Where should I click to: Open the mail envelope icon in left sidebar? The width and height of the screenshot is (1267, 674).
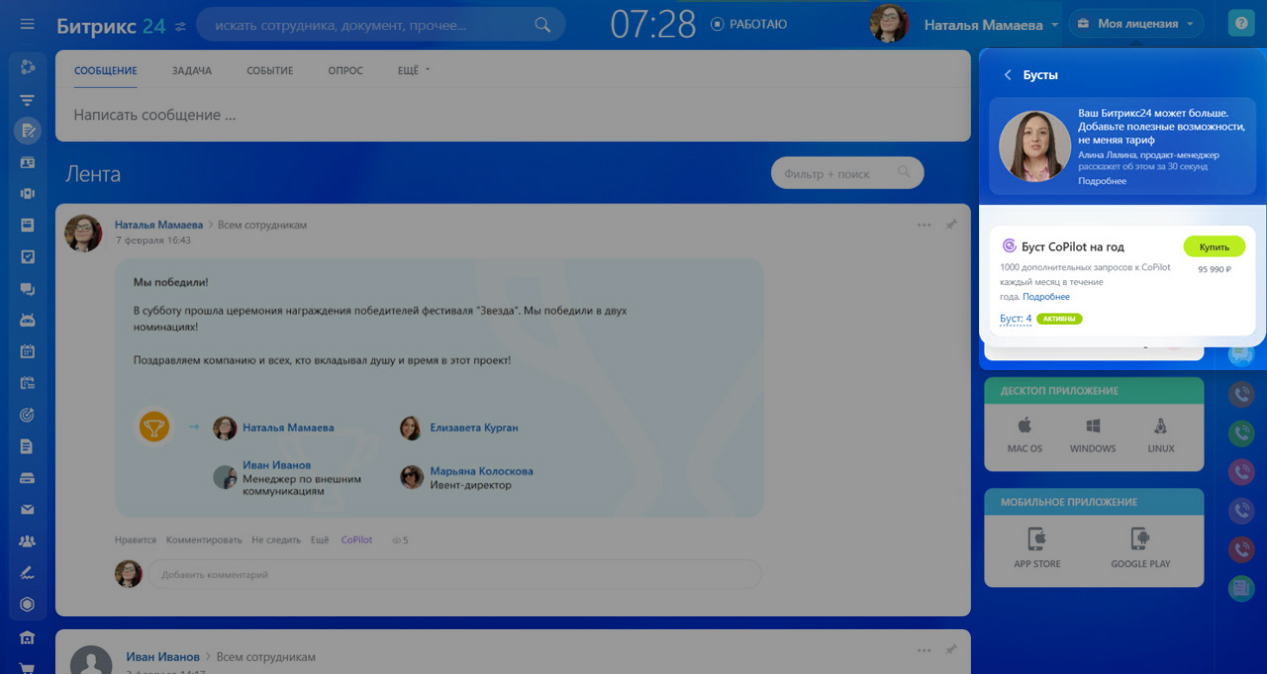(x=27, y=509)
